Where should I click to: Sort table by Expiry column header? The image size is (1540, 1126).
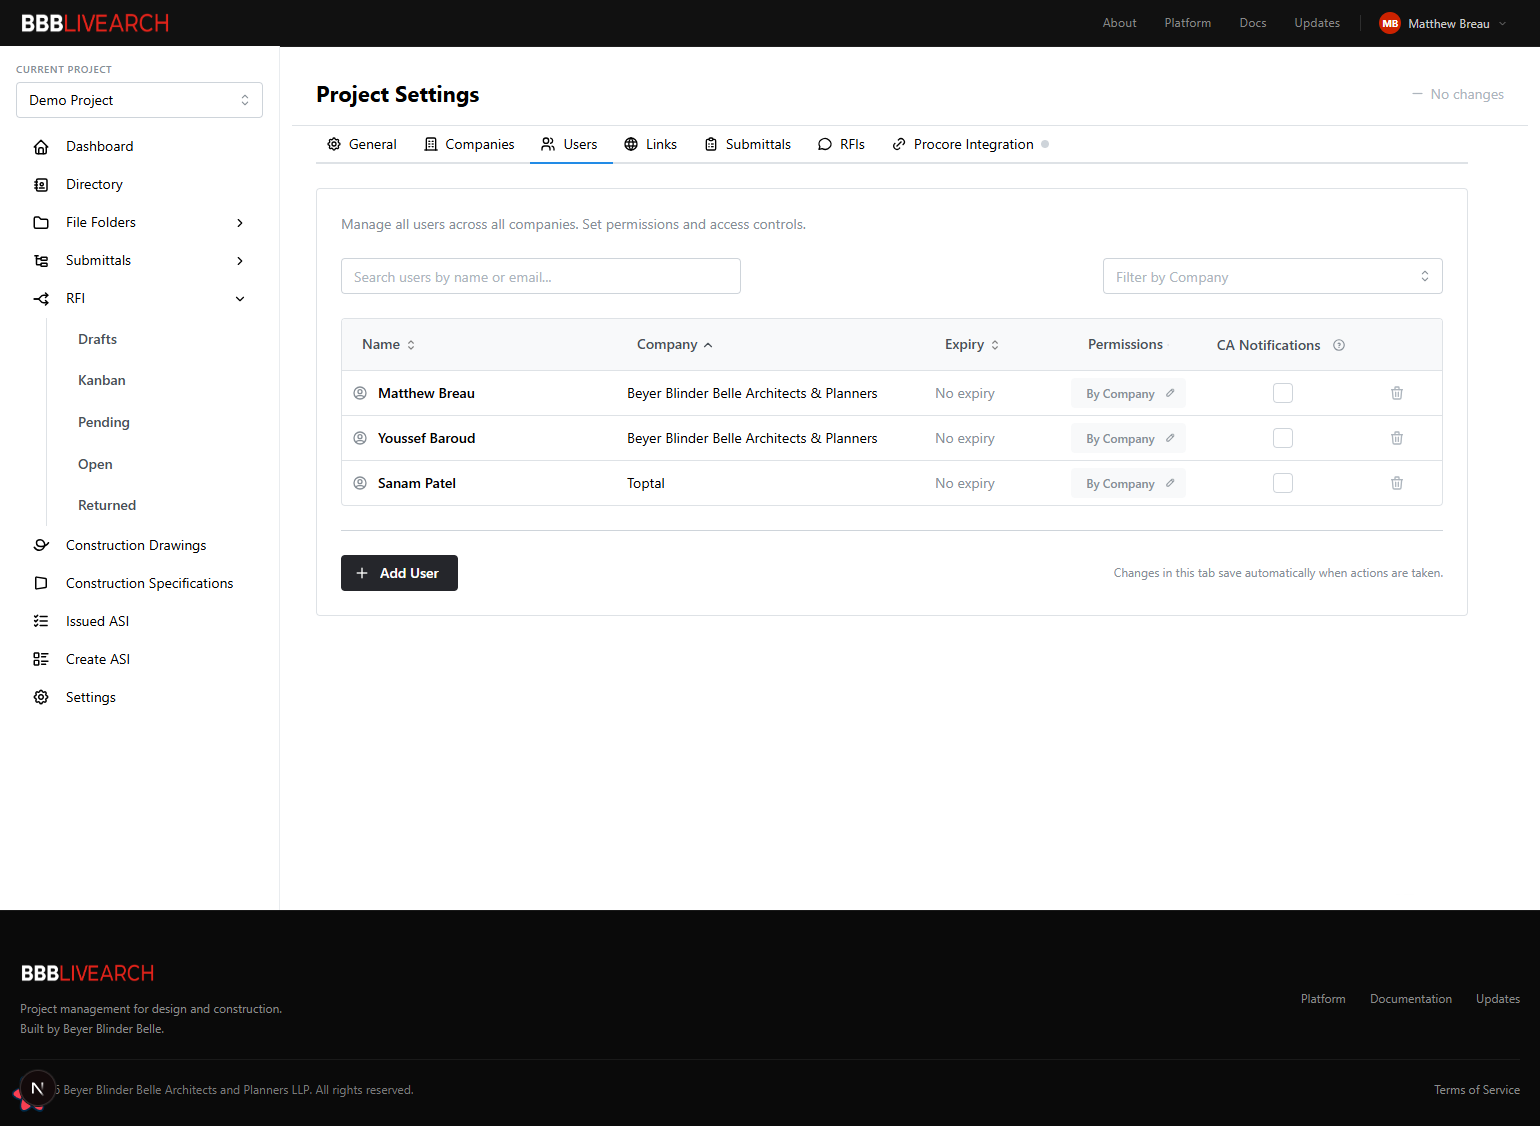point(972,344)
